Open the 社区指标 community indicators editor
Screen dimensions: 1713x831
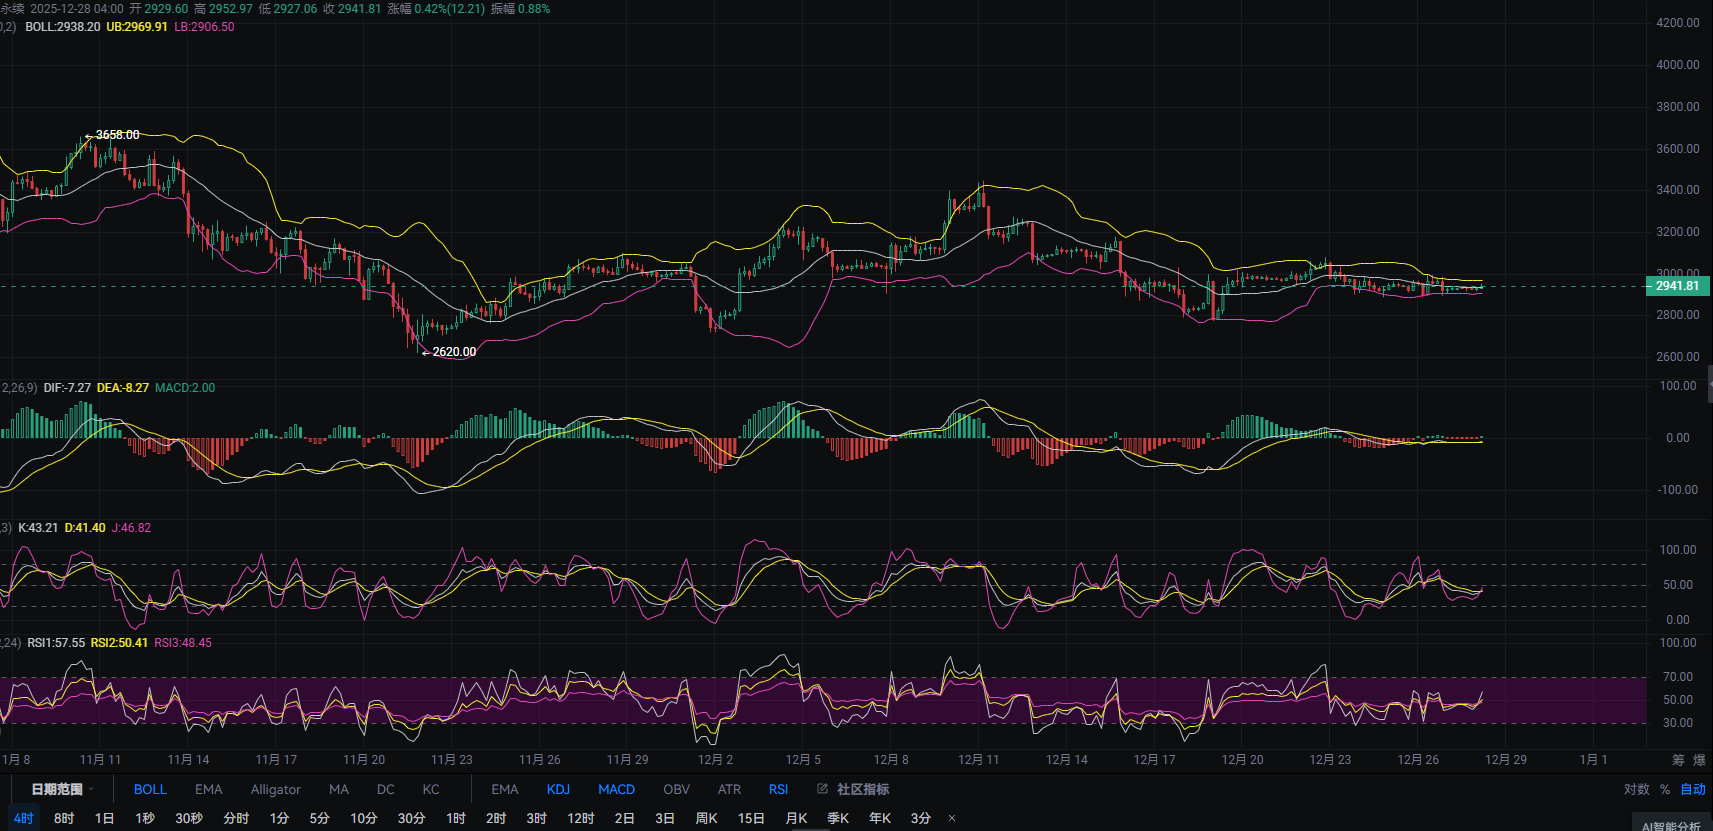coord(853,789)
